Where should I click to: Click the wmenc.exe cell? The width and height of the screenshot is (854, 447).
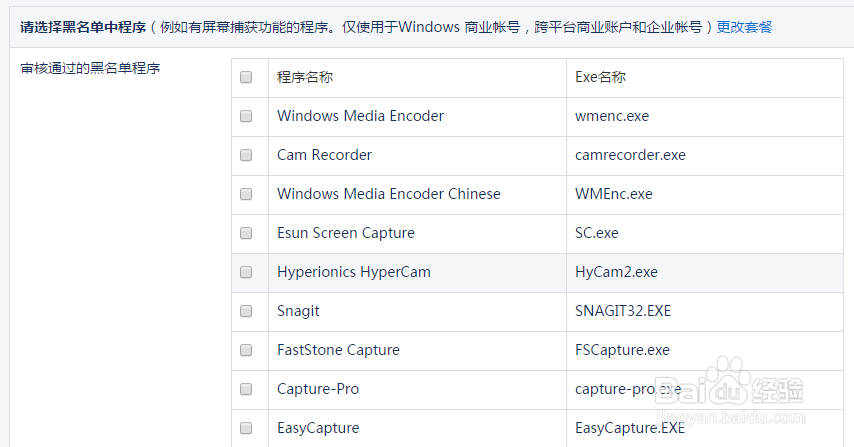[612, 116]
